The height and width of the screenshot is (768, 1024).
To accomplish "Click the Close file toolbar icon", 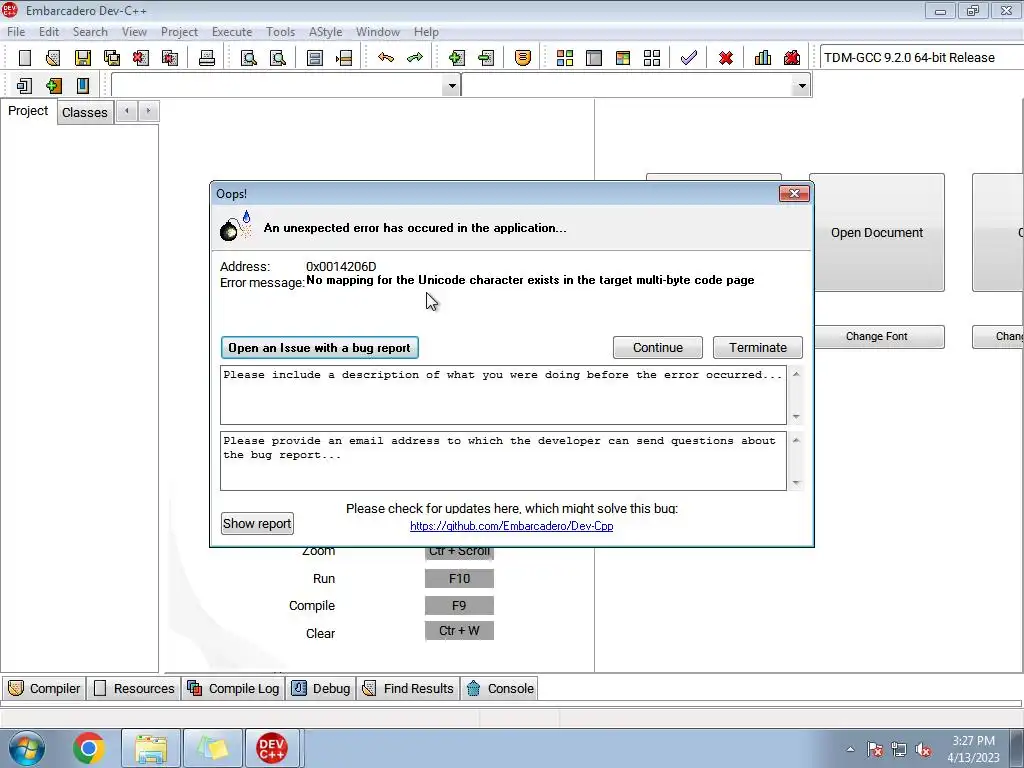I will pos(140,57).
